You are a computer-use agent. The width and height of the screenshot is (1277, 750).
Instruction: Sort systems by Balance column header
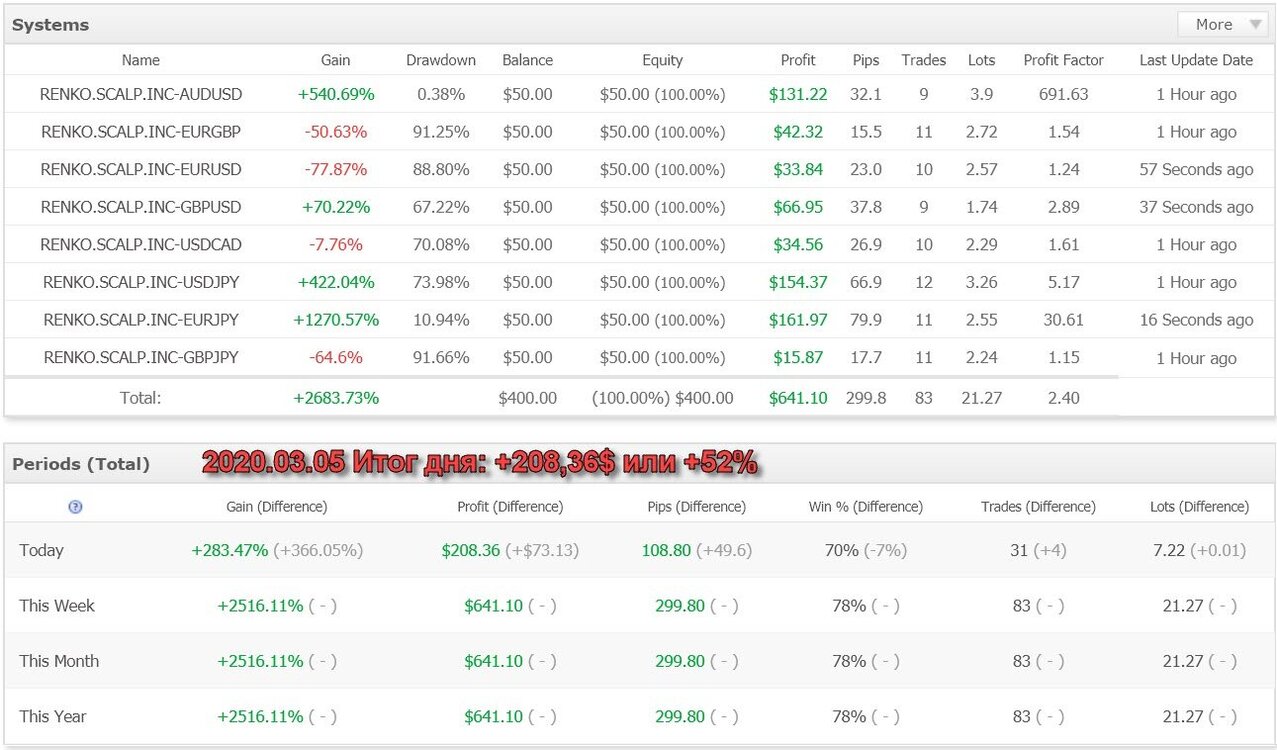528,60
